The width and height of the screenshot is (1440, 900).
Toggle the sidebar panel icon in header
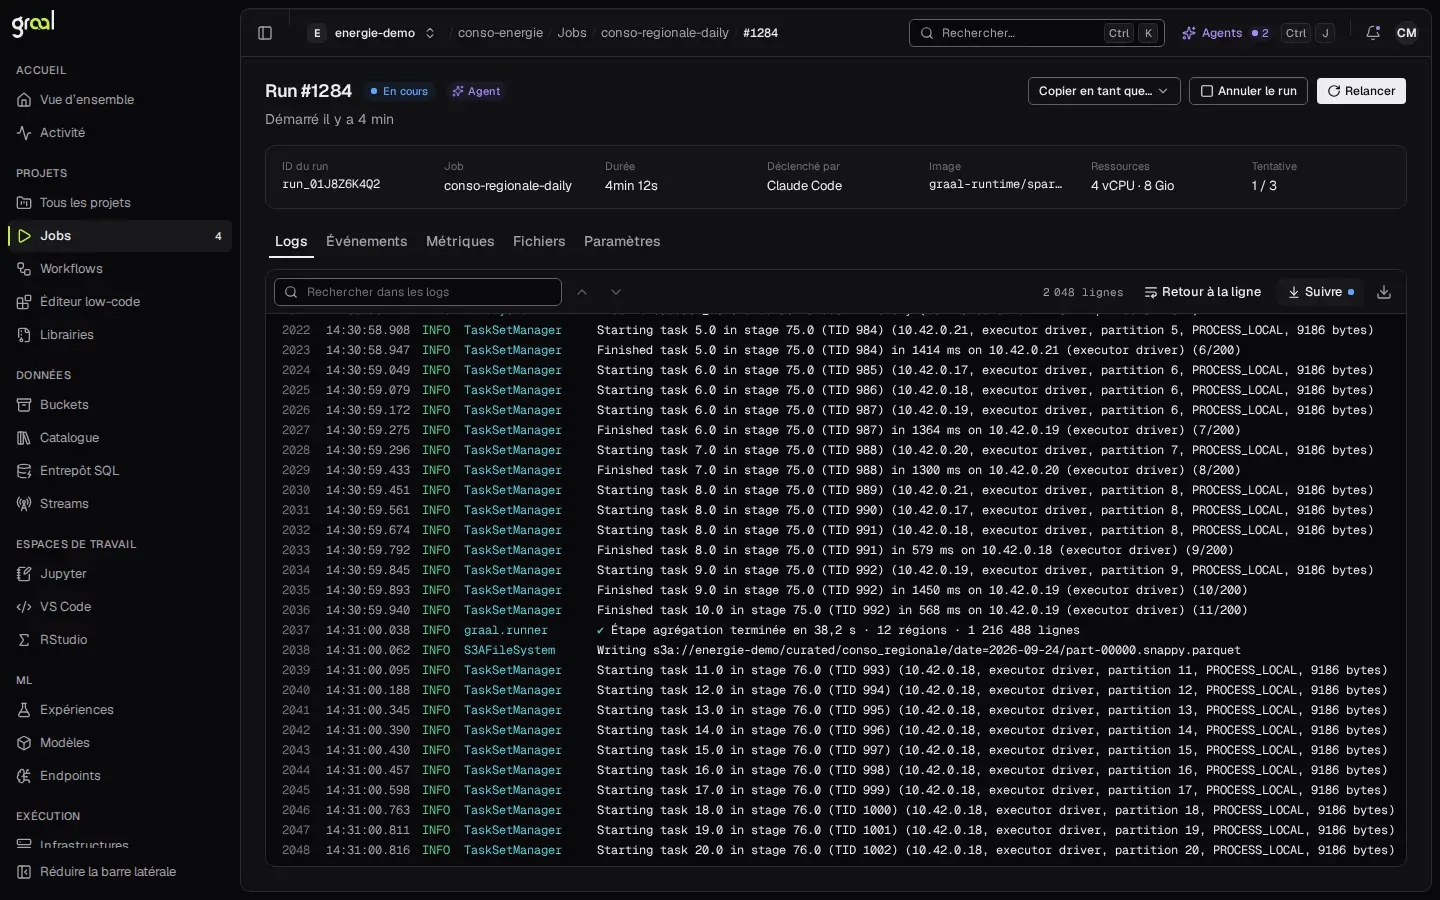[x=265, y=33]
